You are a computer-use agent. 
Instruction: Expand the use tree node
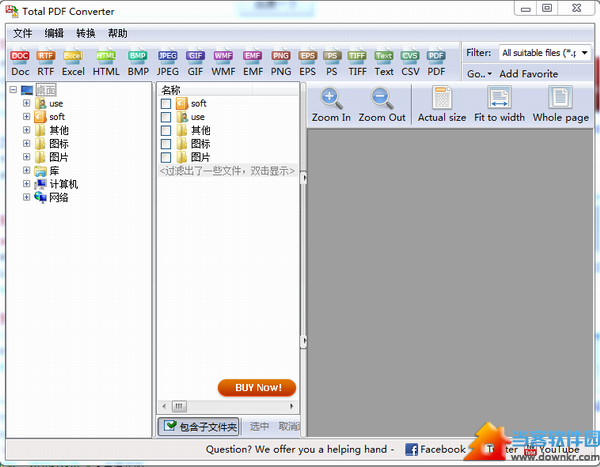pyautogui.click(x=26, y=103)
